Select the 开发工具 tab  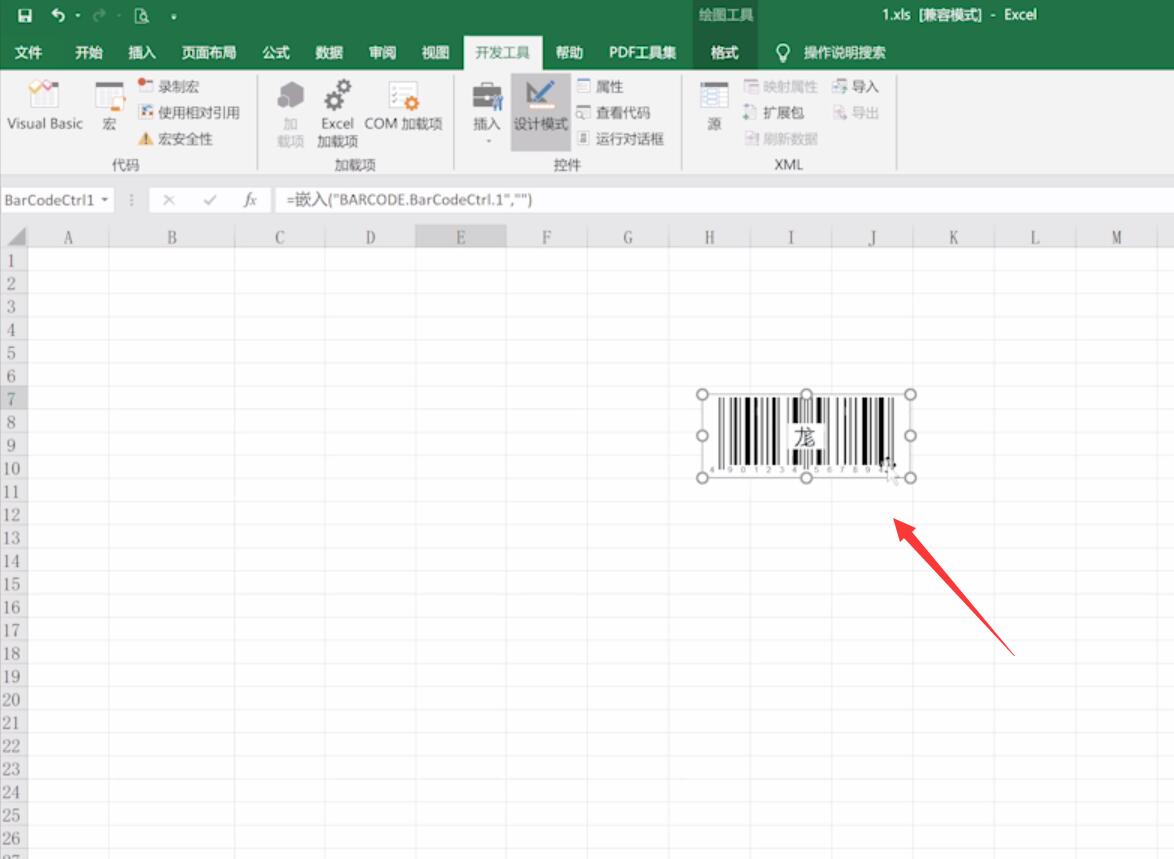[x=502, y=52]
